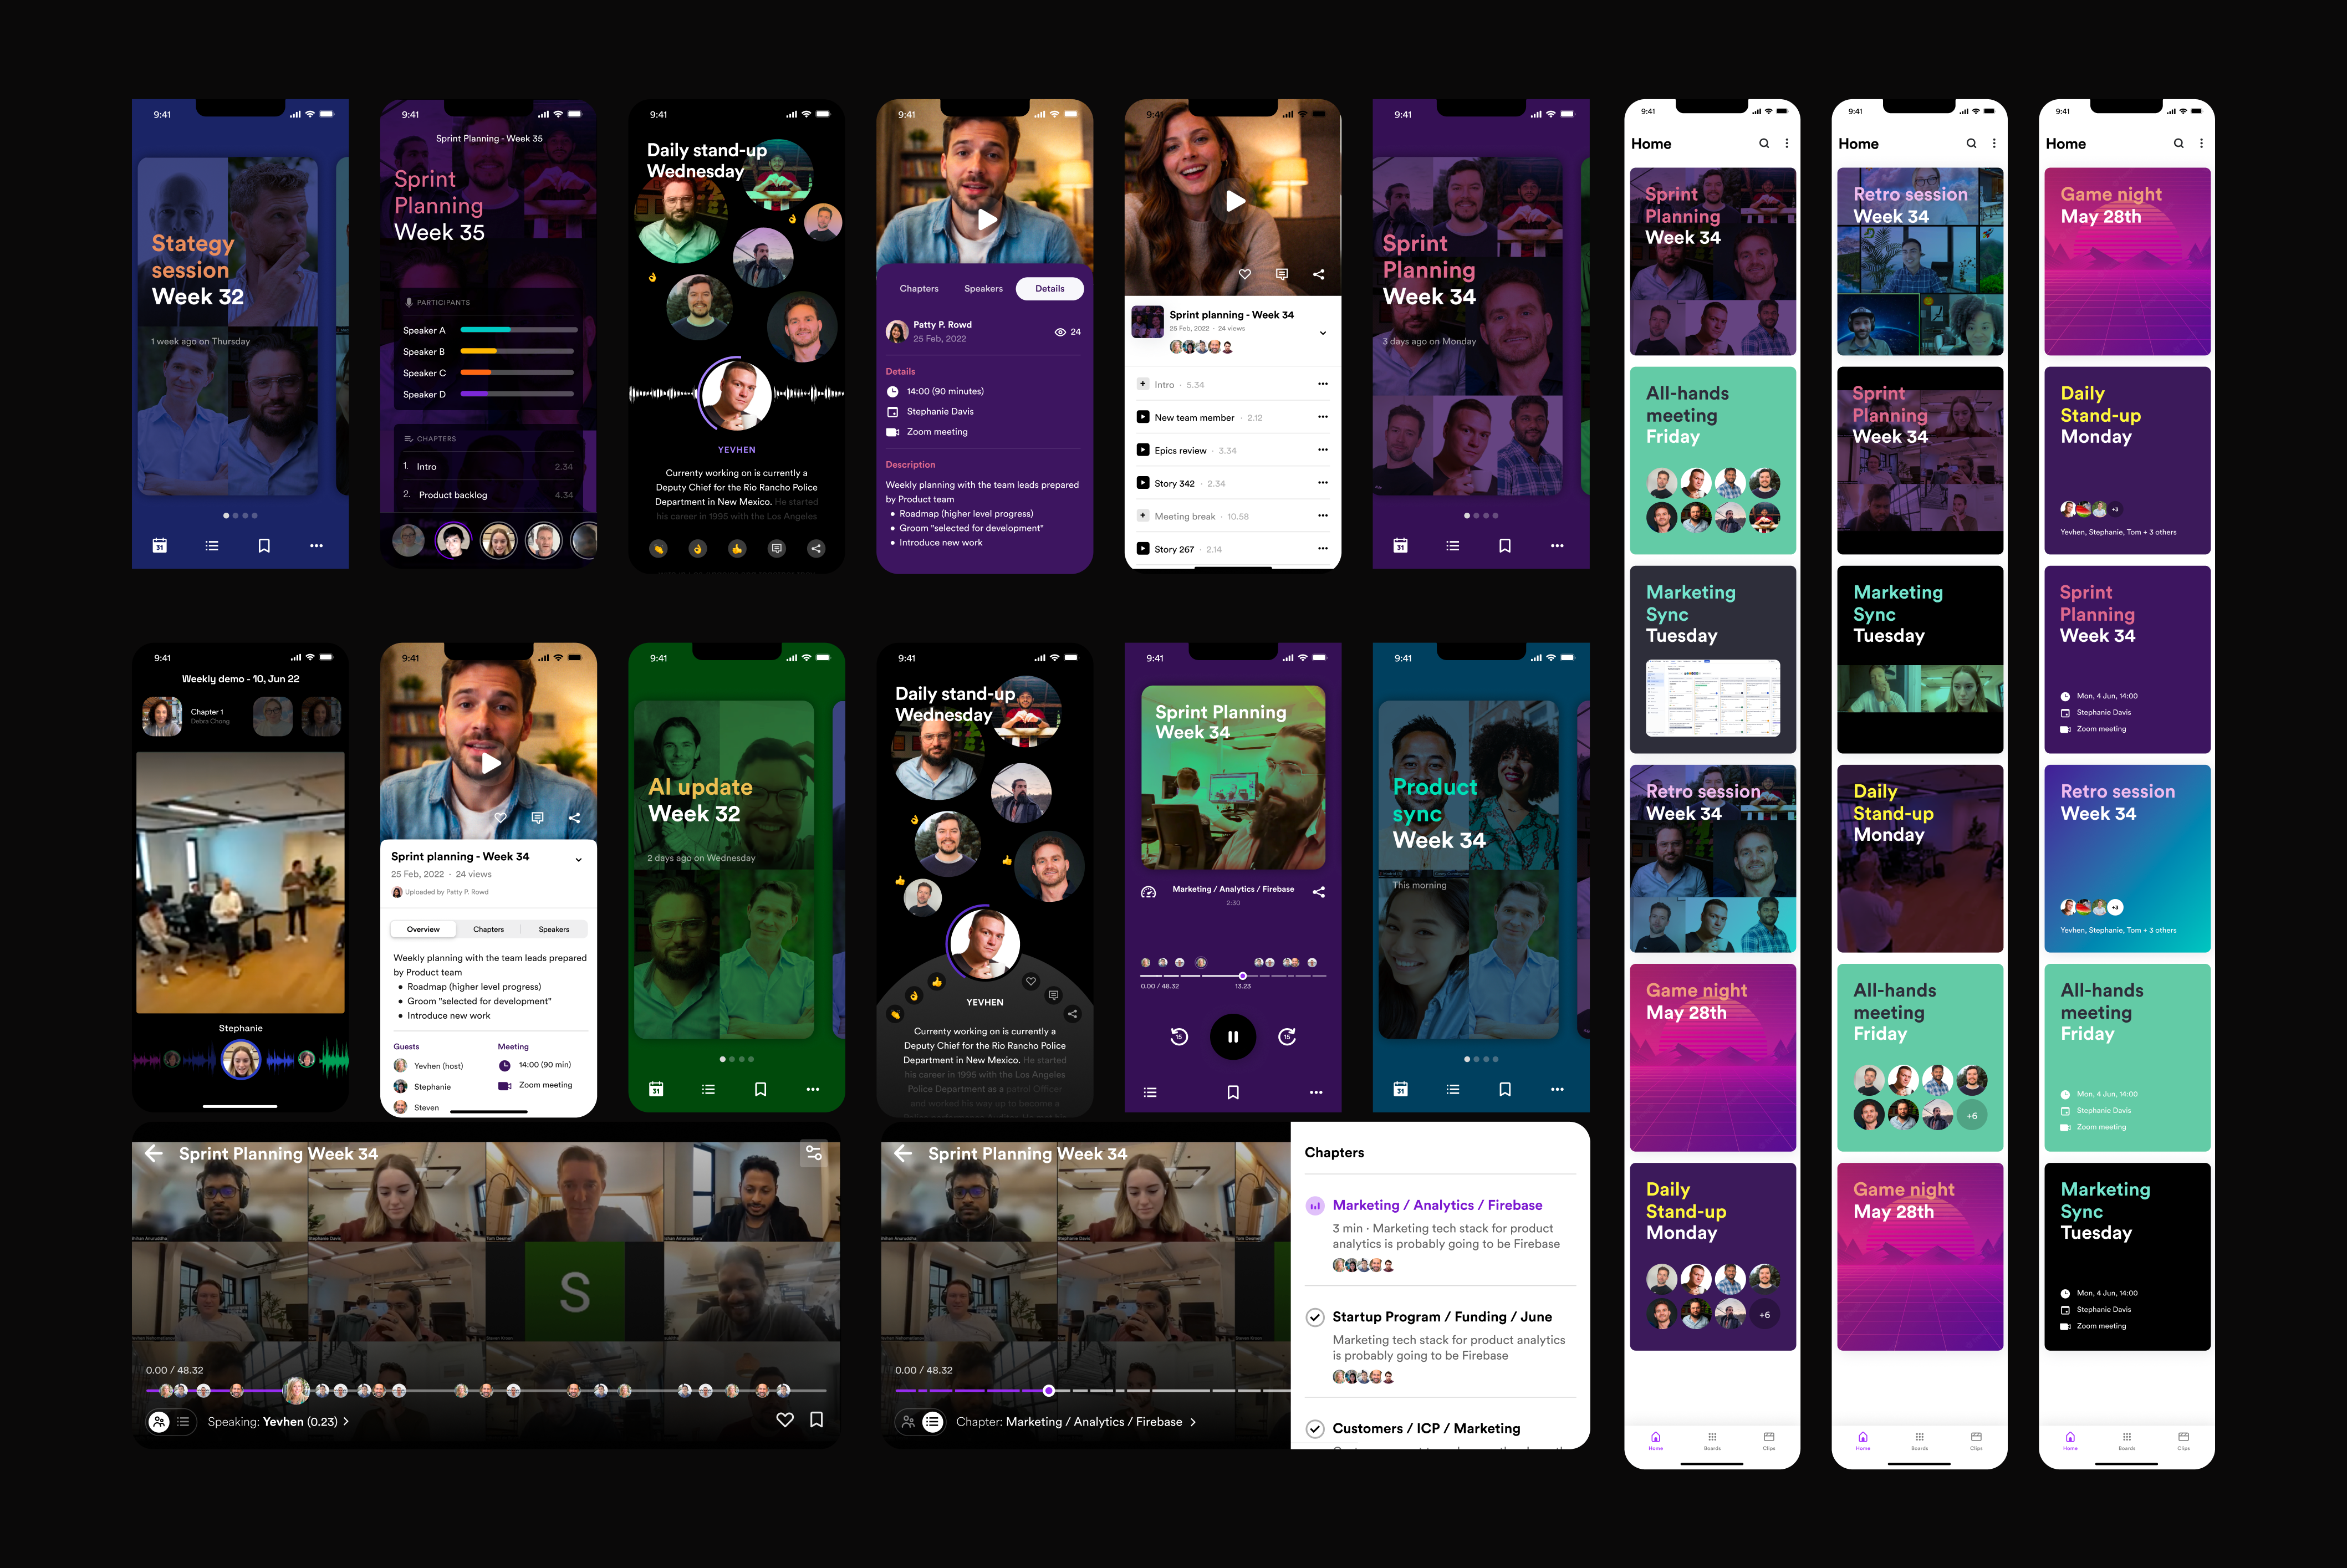Image resolution: width=2347 pixels, height=1568 pixels.
Task: Switch to speakers view beside Chapter: Marketing label
Action: 908,1421
